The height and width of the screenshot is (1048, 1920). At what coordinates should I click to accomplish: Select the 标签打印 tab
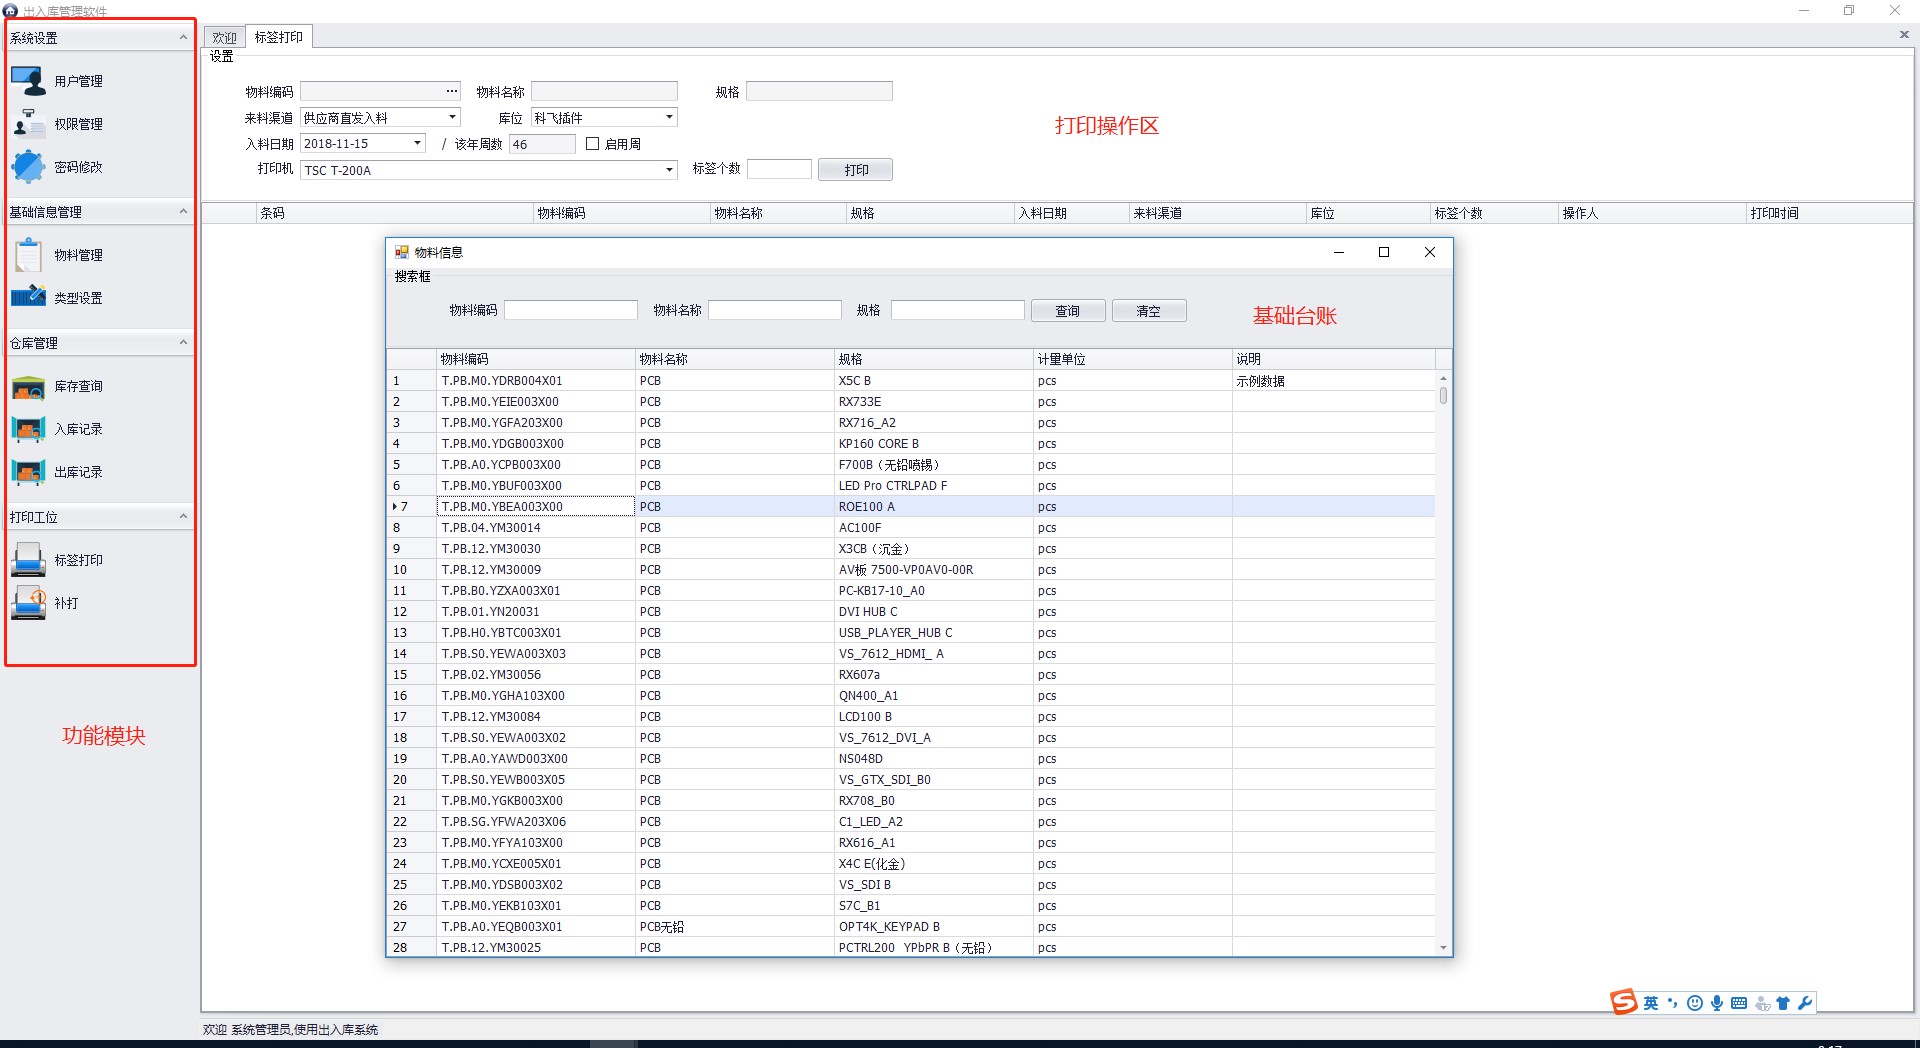click(278, 37)
